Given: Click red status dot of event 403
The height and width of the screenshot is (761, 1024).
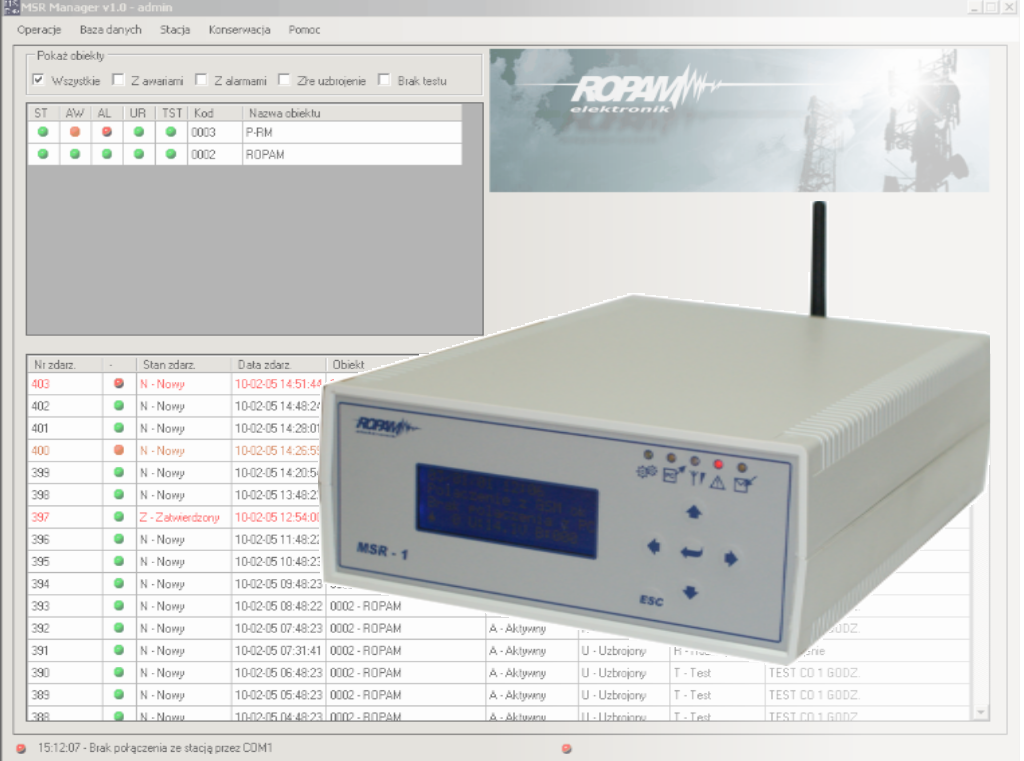Looking at the screenshot, I should 119,383.
